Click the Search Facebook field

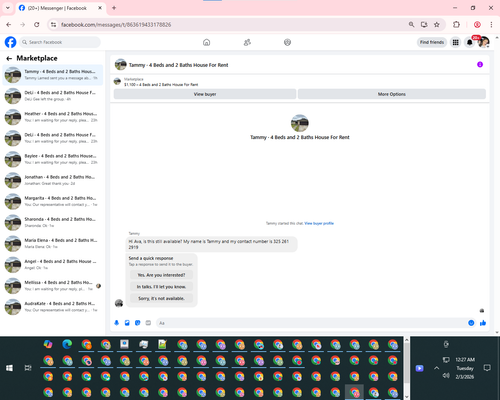(60, 42)
